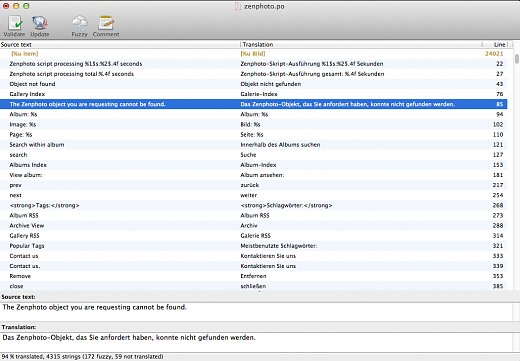Click translation 'schließen'
Image resolution: width=520 pixels, height=361 pixels.
click(x=253, y=286)
